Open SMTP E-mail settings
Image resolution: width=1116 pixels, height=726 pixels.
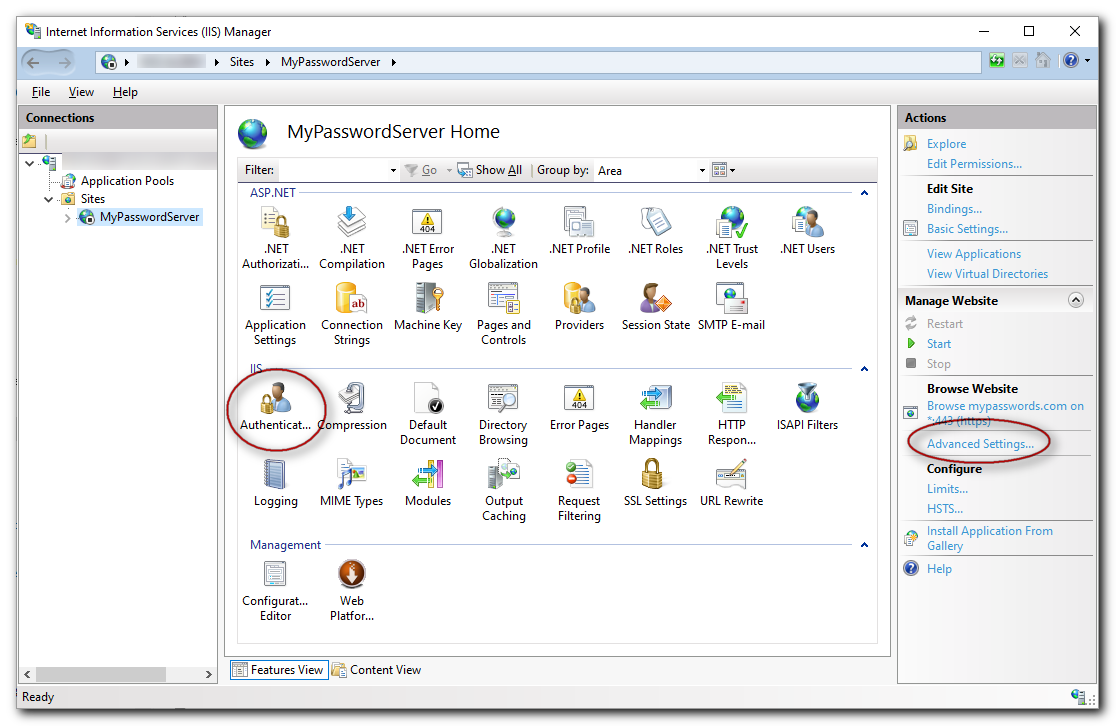(732, 307)
